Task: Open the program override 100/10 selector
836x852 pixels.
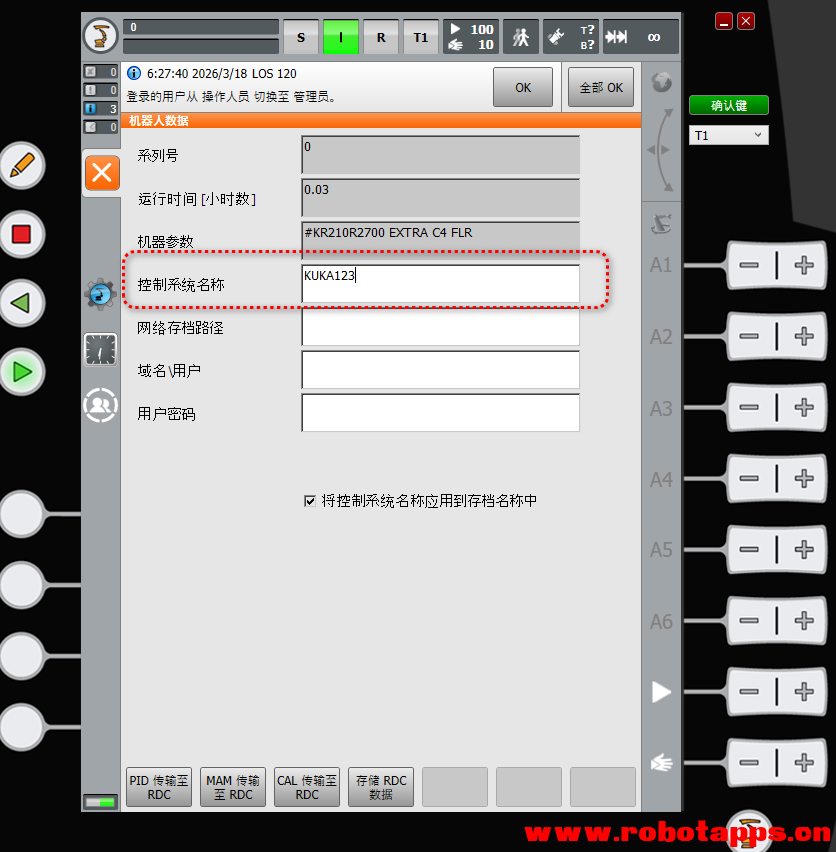Action: click(x=471, y=37)
